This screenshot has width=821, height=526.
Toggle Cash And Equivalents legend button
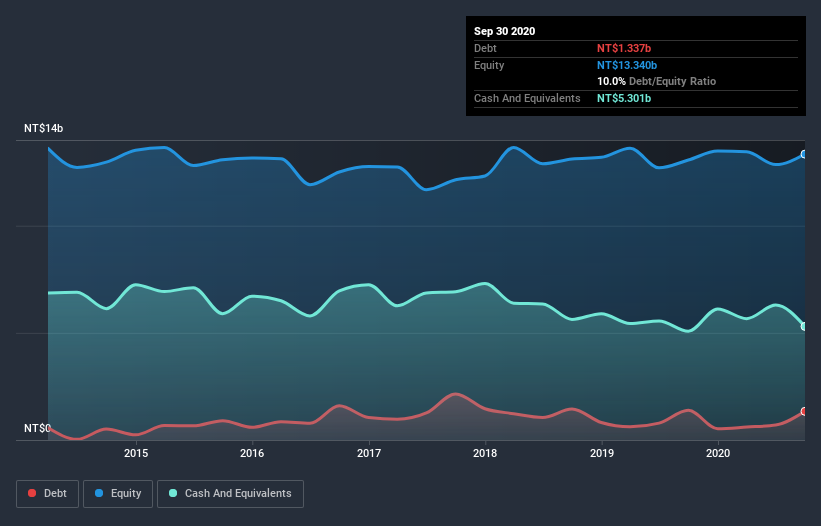(x=230, y=494)
